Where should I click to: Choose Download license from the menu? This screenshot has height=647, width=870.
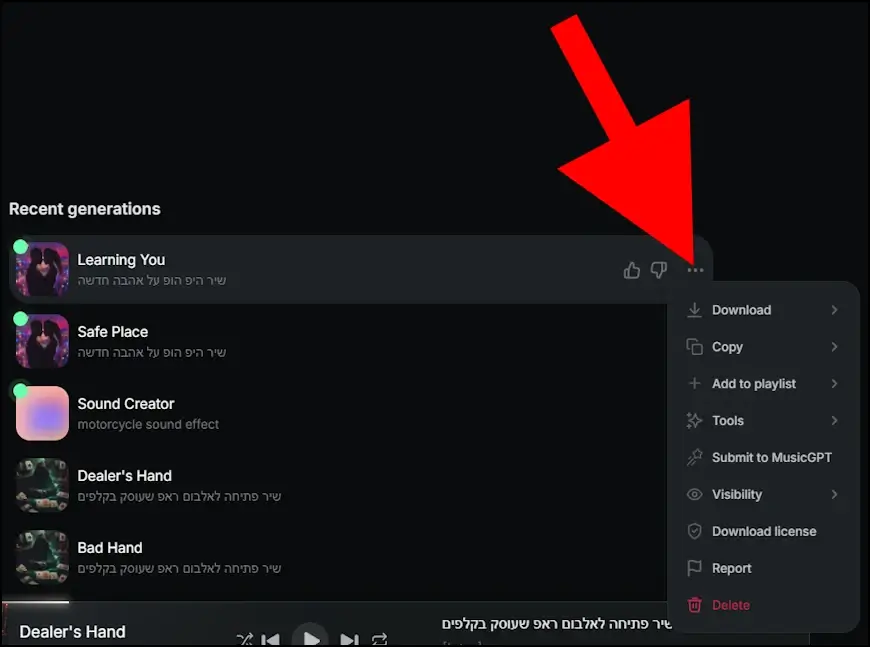point(764,531)
